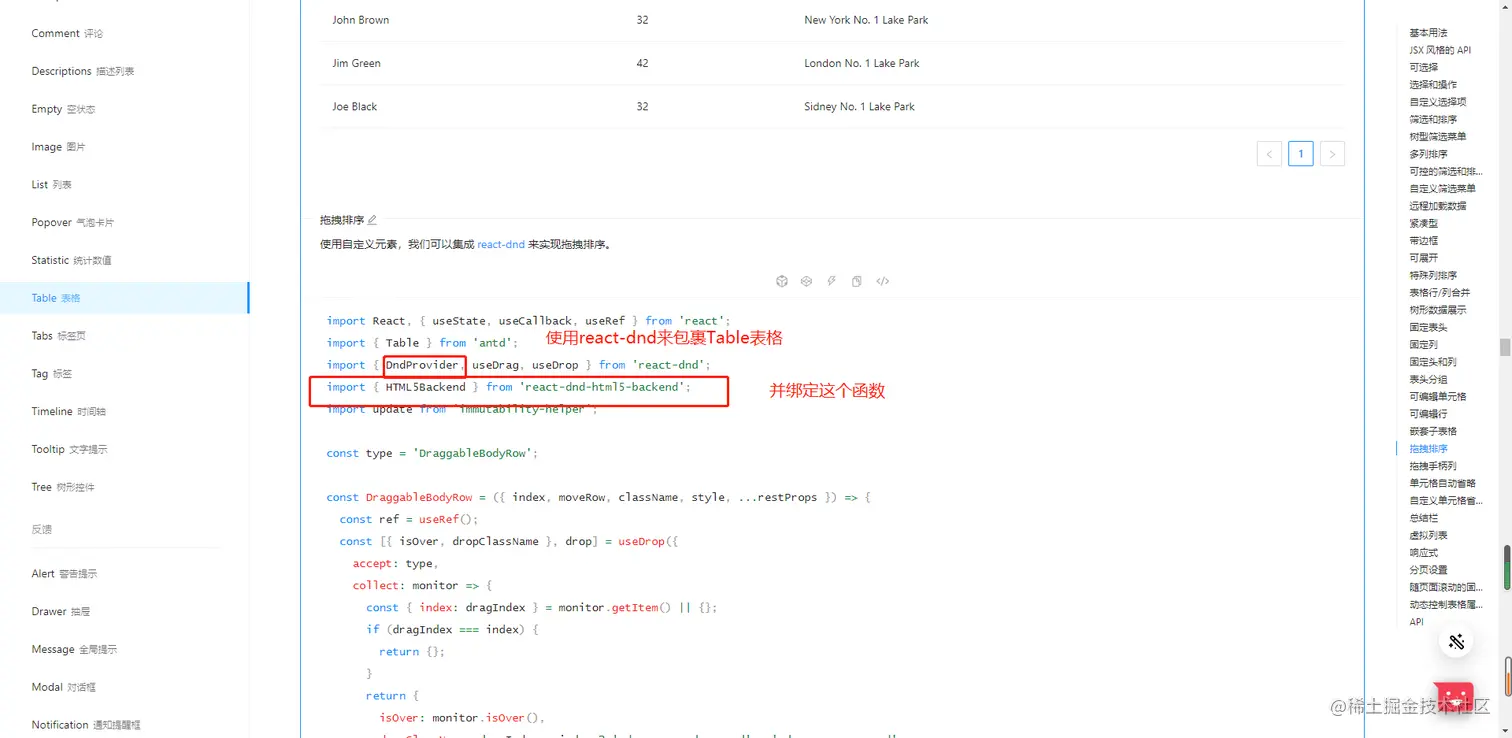Toggle code visibility with the </> icon
This screenshot has width=1512, height=738.
click(882, 281)
